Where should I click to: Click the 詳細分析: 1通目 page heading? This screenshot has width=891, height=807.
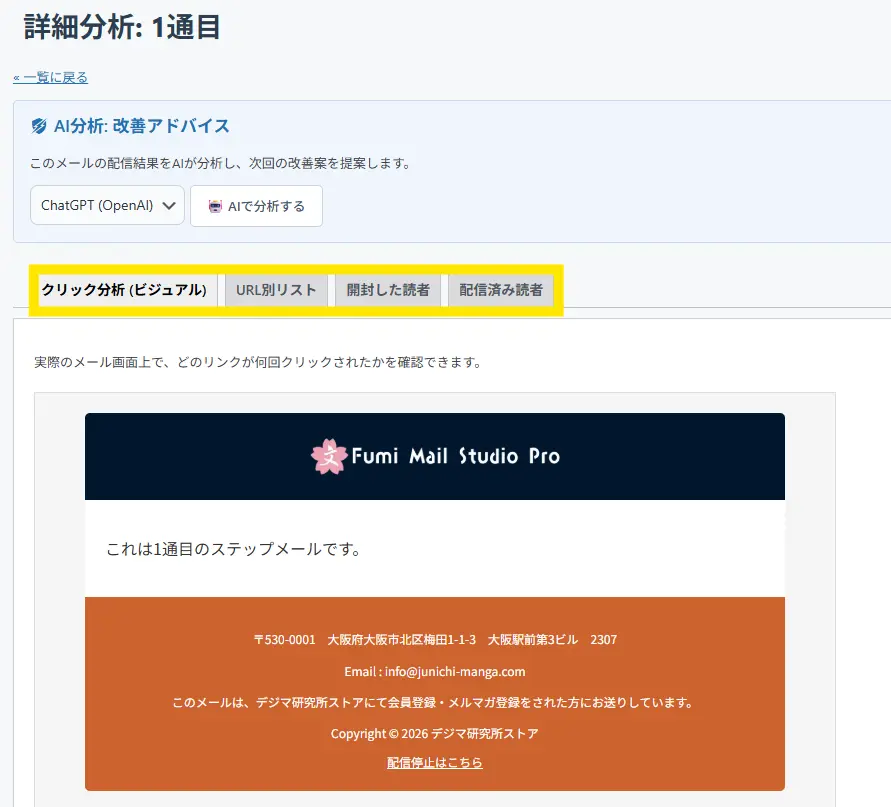[122, 27]
